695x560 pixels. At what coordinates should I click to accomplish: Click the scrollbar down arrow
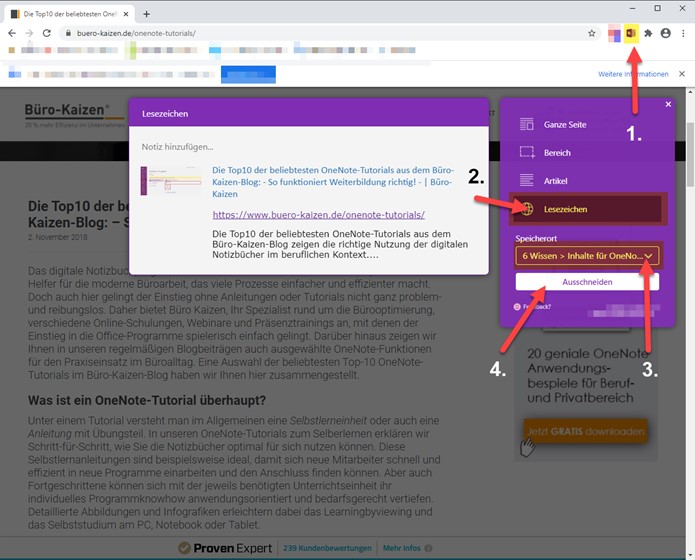point(690,555)
